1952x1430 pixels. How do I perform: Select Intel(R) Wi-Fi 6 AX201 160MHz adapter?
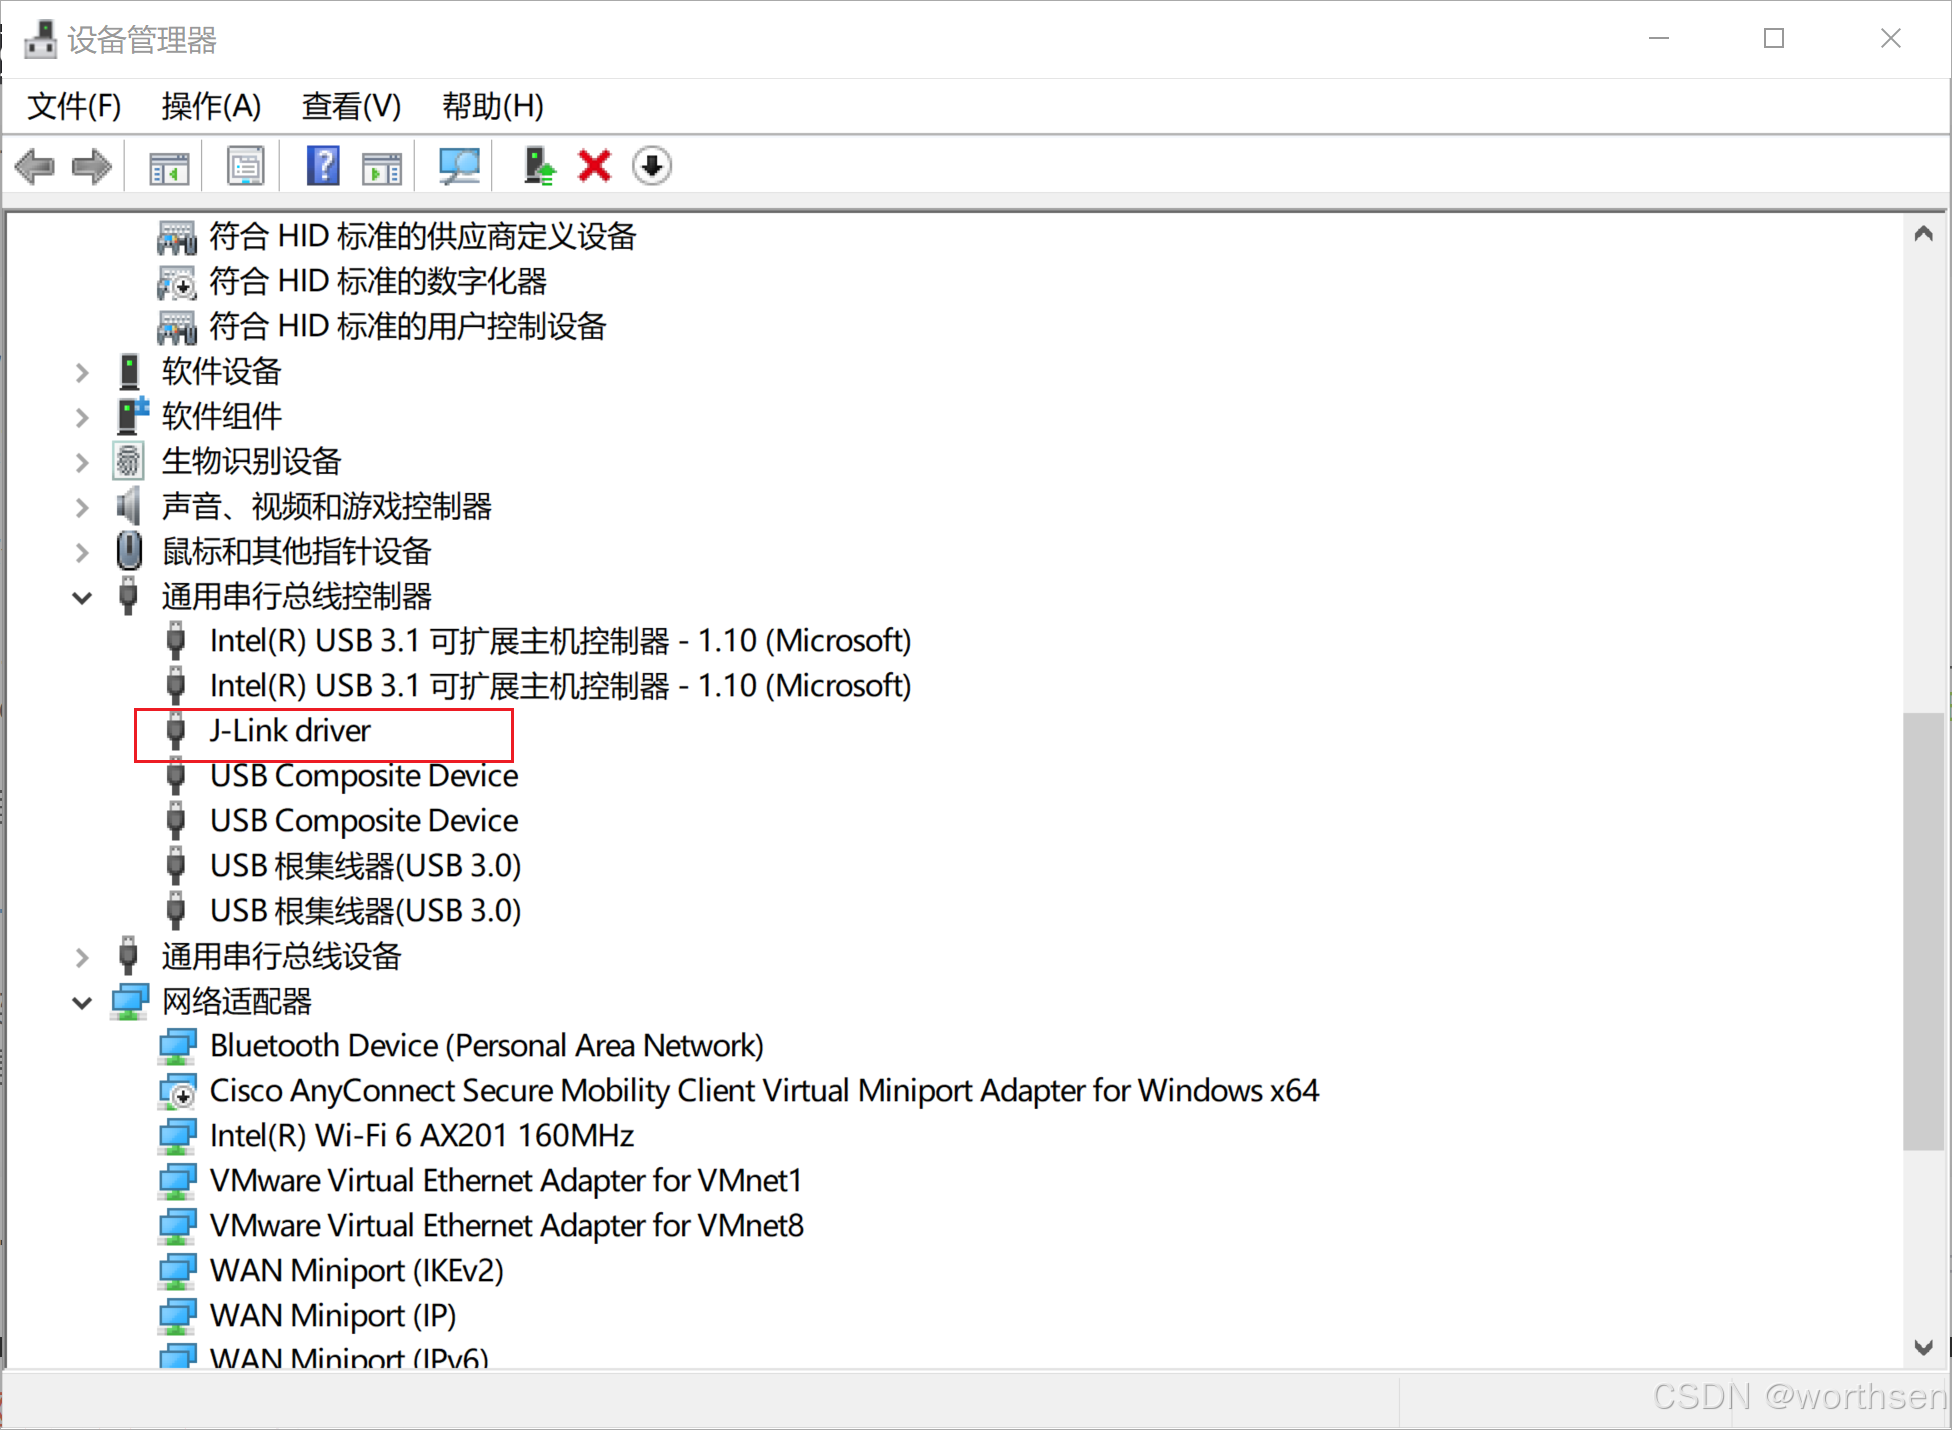coord(421,1136)
